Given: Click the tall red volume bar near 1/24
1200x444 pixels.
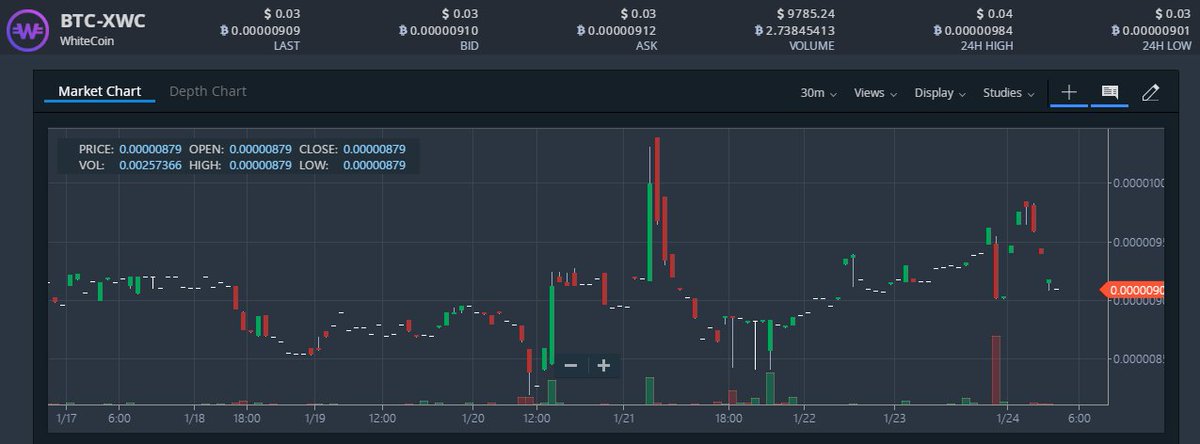Looking at the screenshot, I should 996,370.
